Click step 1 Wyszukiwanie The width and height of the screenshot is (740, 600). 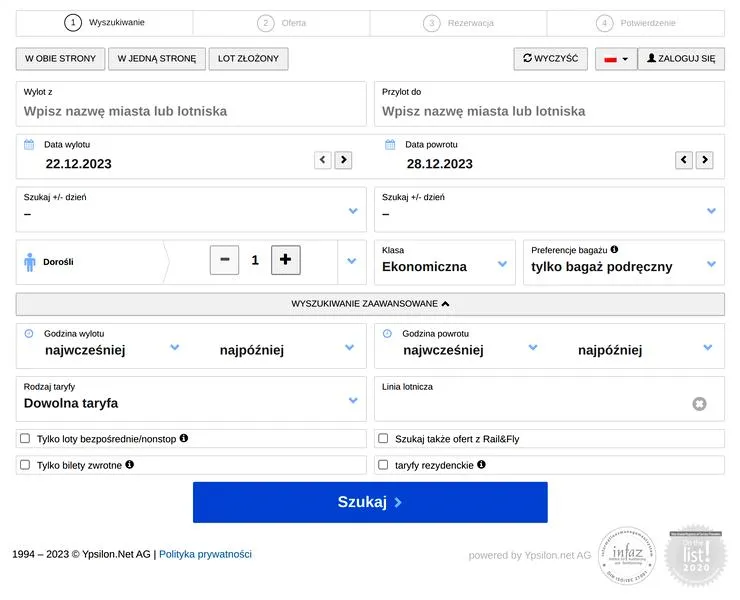pyautogui.click(x=104, y=23)
